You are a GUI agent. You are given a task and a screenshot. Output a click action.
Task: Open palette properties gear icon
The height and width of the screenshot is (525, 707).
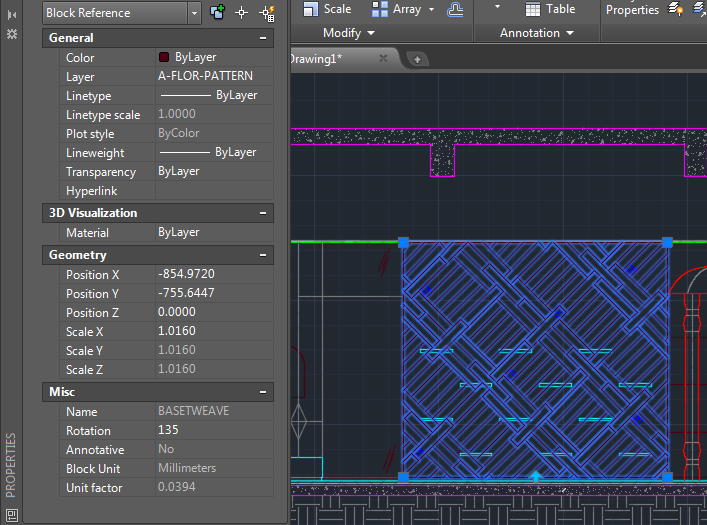(x=12, y=34)
